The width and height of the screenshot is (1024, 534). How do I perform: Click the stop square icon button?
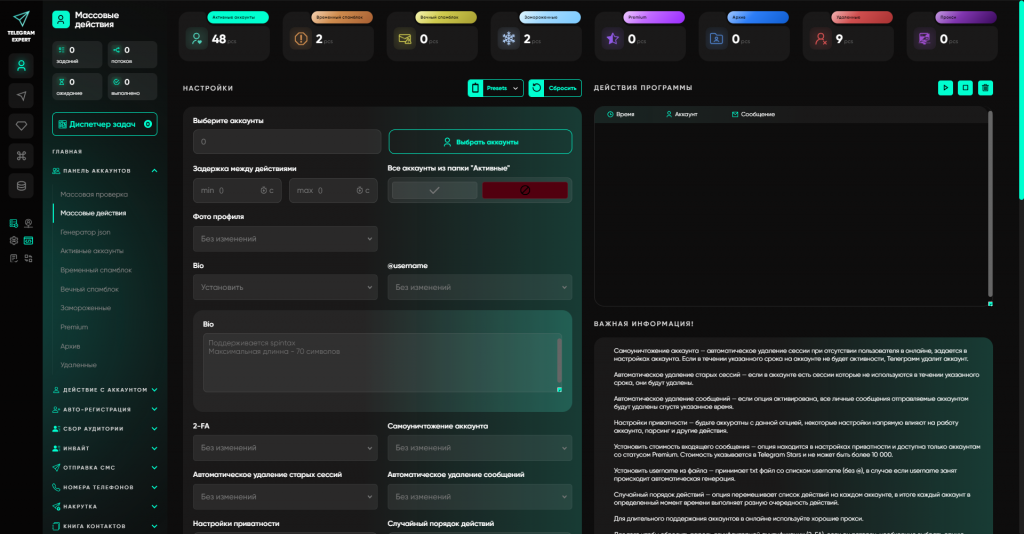pos(965,88)
